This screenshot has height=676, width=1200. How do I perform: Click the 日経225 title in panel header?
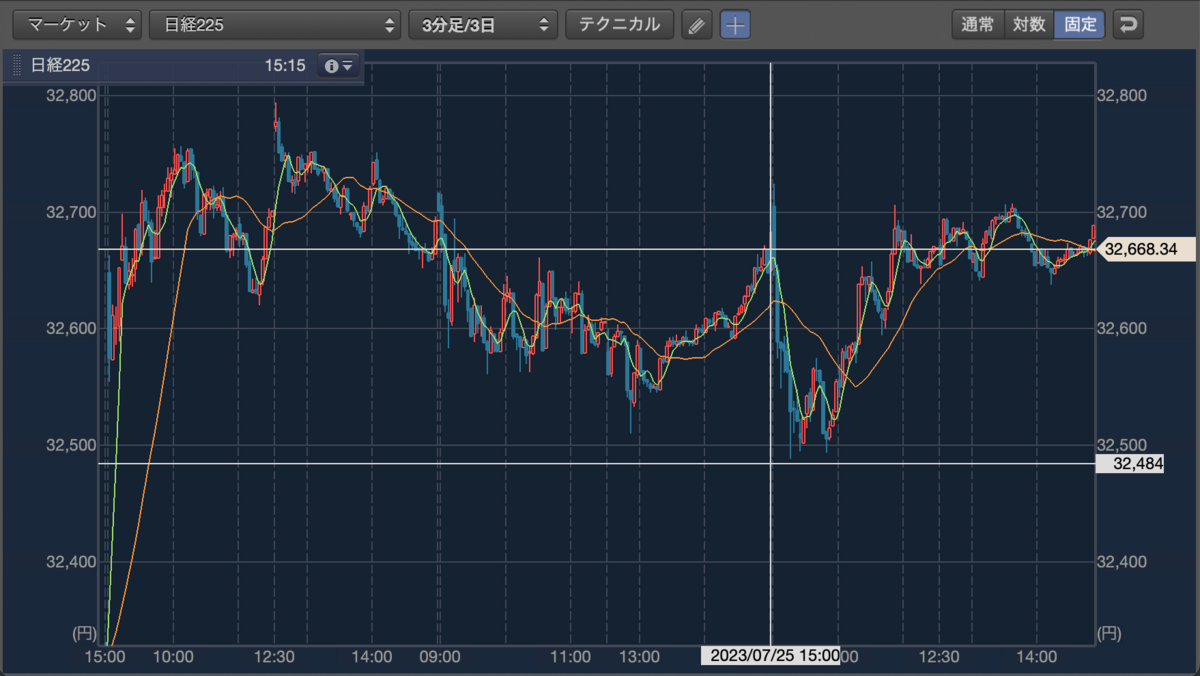click(x=60, y=67)
